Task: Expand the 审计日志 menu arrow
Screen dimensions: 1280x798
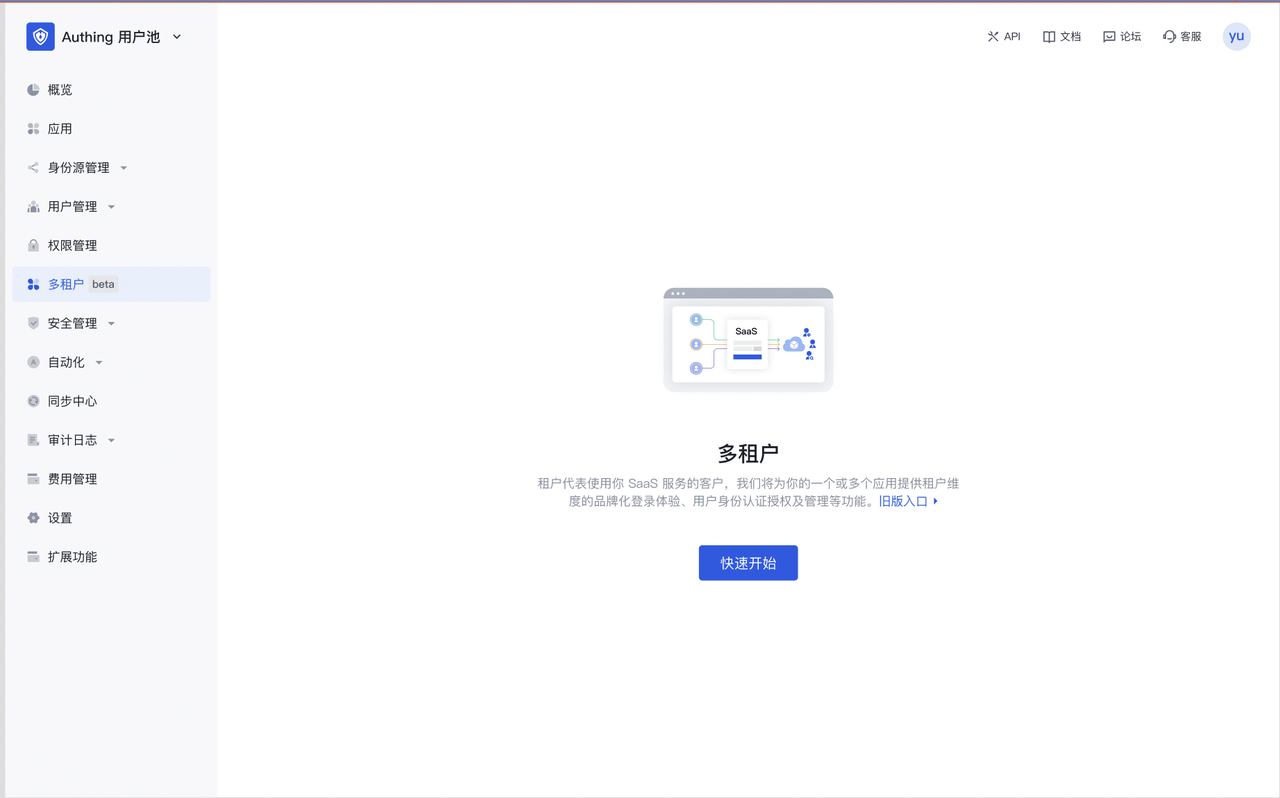Action: point(111,440)
